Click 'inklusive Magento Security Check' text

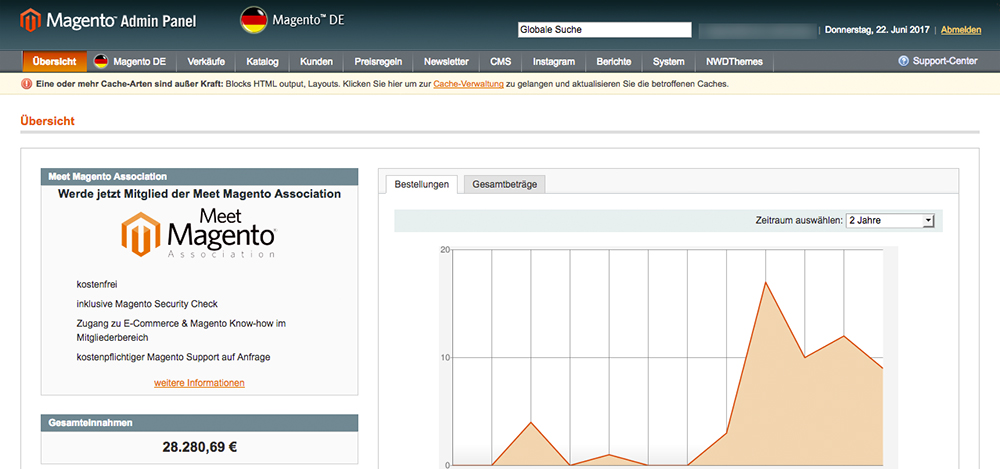pos(147,304)
